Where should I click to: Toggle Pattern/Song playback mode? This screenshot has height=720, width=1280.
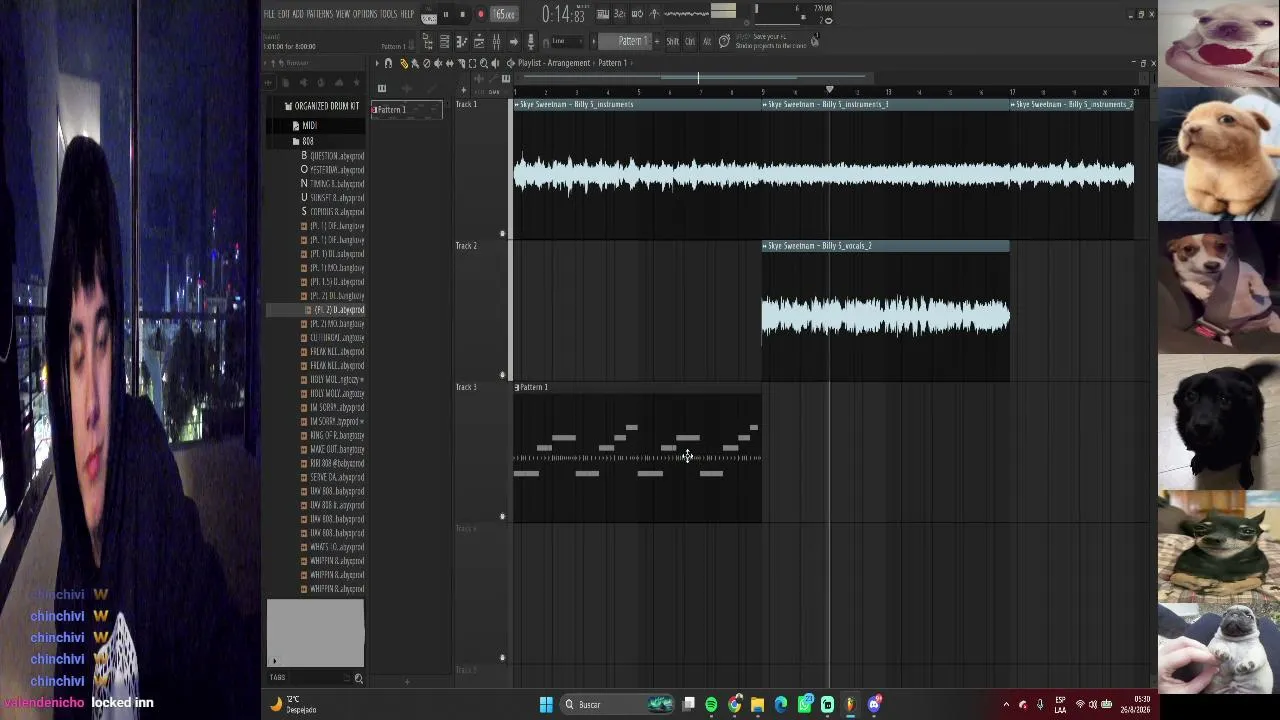429,15
